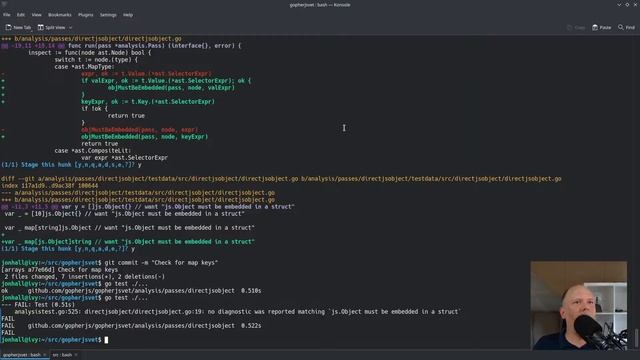640x360 pixels.
Task: Click the 'var expr *ast.SelectorExpr' line
Action: coord(124,158)
